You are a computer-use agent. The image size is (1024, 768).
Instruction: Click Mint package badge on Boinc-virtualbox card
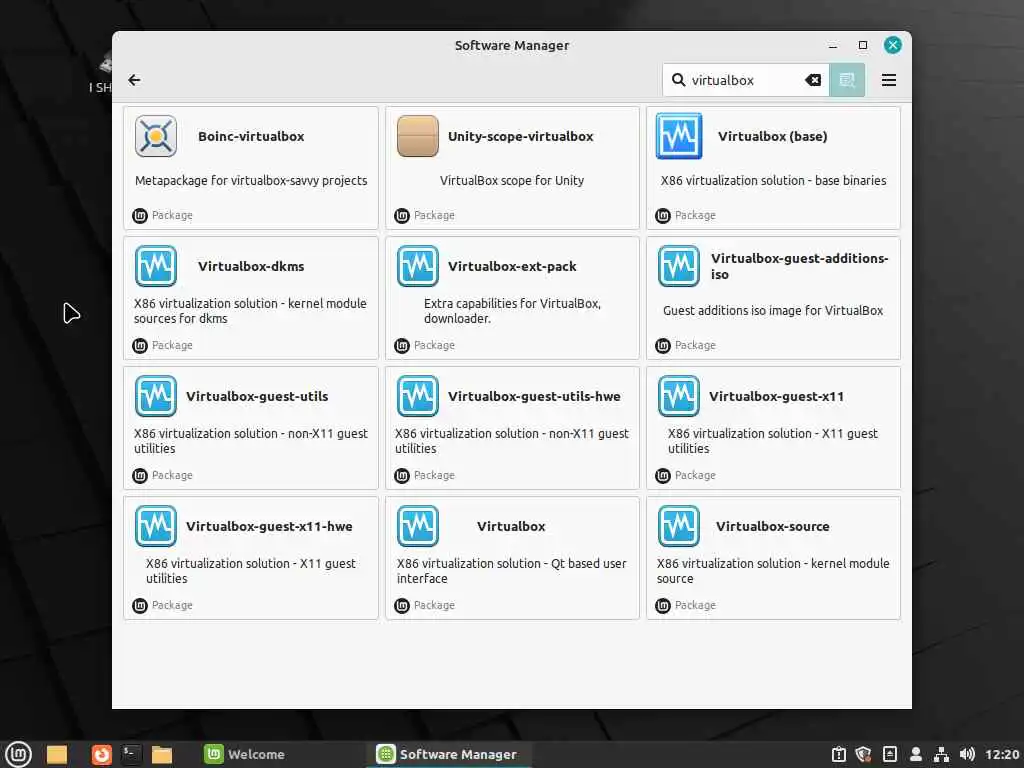point(140,216)
